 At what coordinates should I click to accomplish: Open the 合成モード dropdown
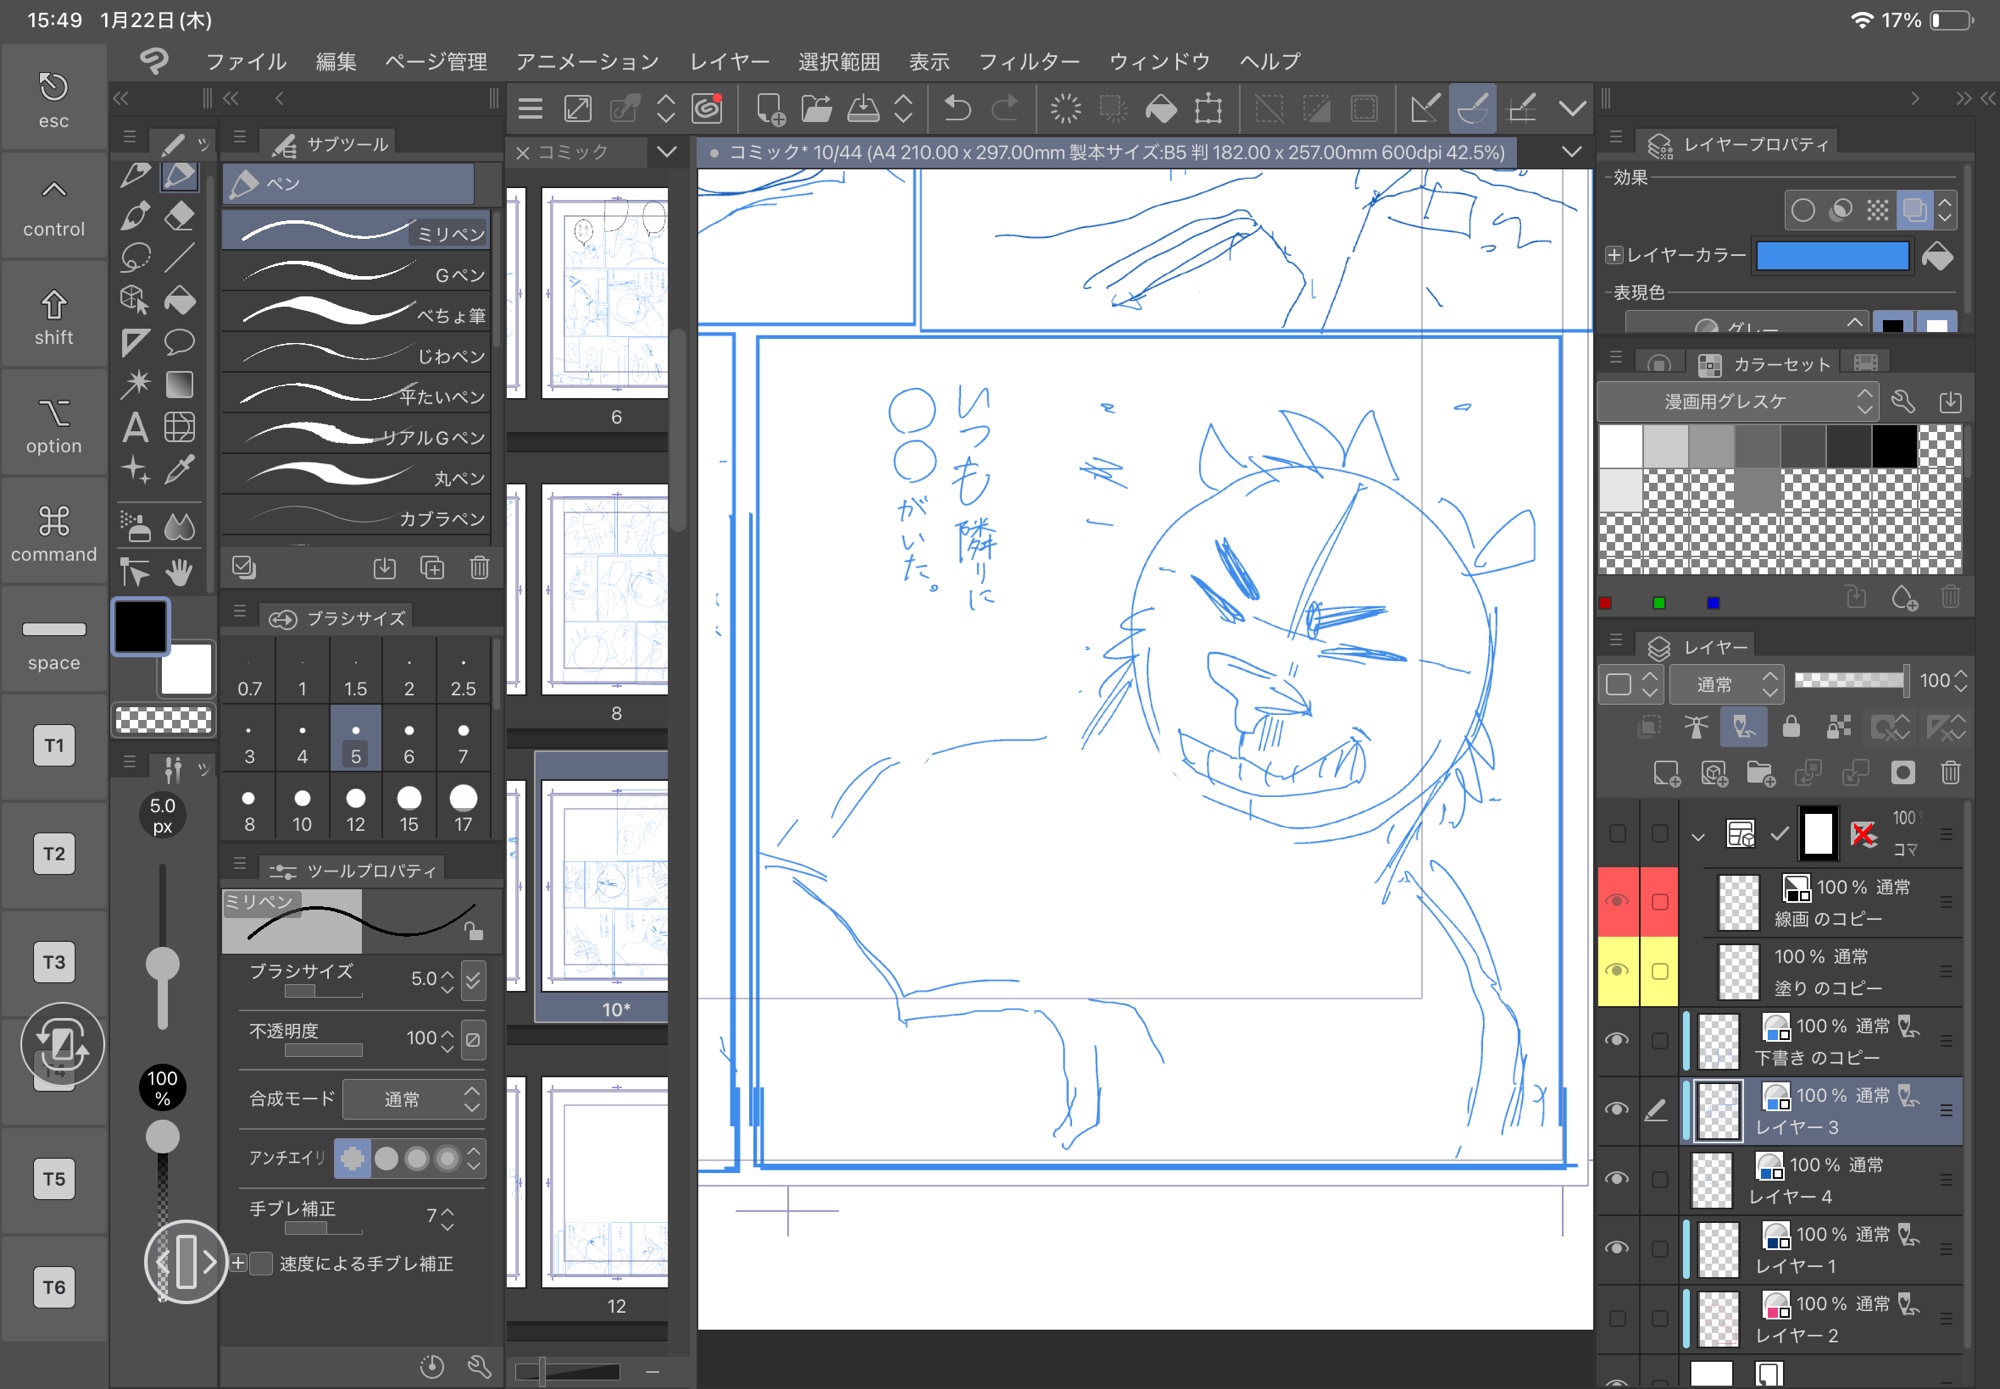tap(414, 1099)
